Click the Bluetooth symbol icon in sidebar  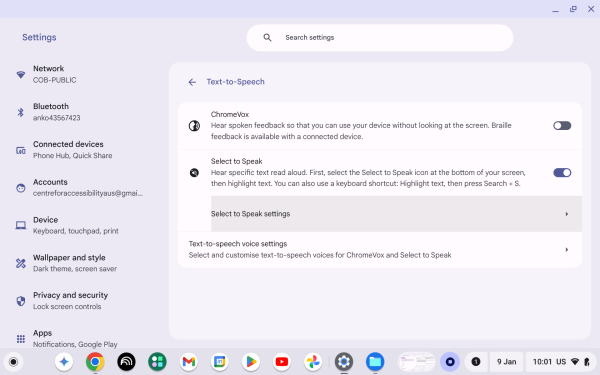tap(21, 112)
